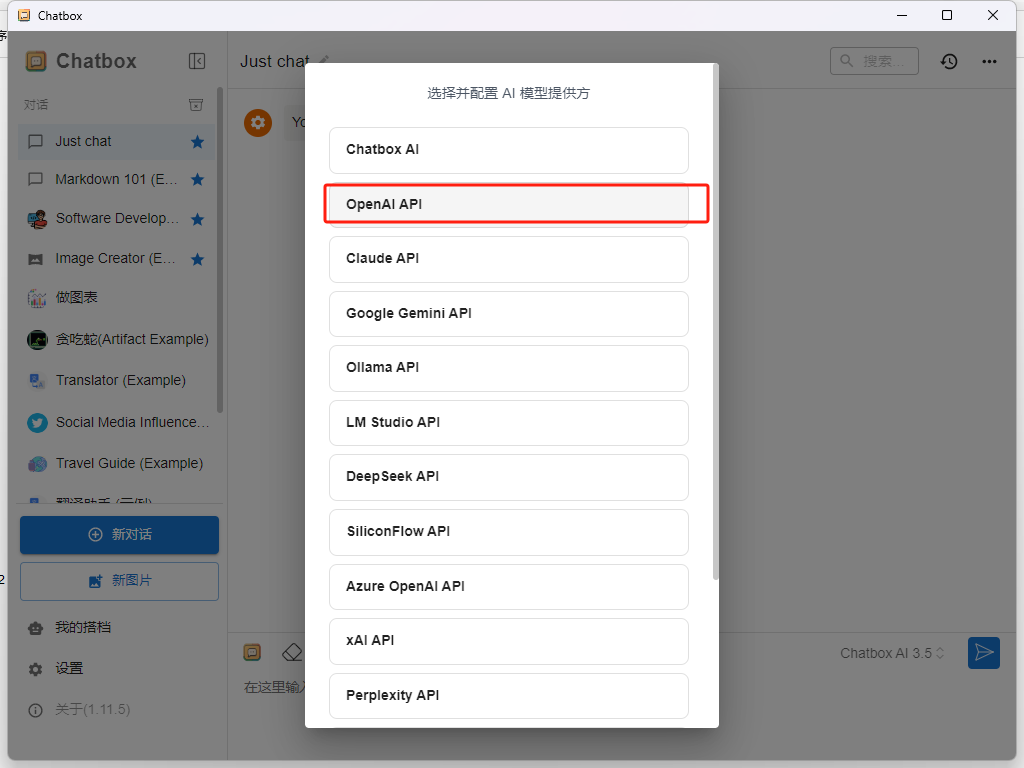This screenshot has height=768, width=1024.
Task: Click the info icon next to 关于
Action: [x=35, y=711]
